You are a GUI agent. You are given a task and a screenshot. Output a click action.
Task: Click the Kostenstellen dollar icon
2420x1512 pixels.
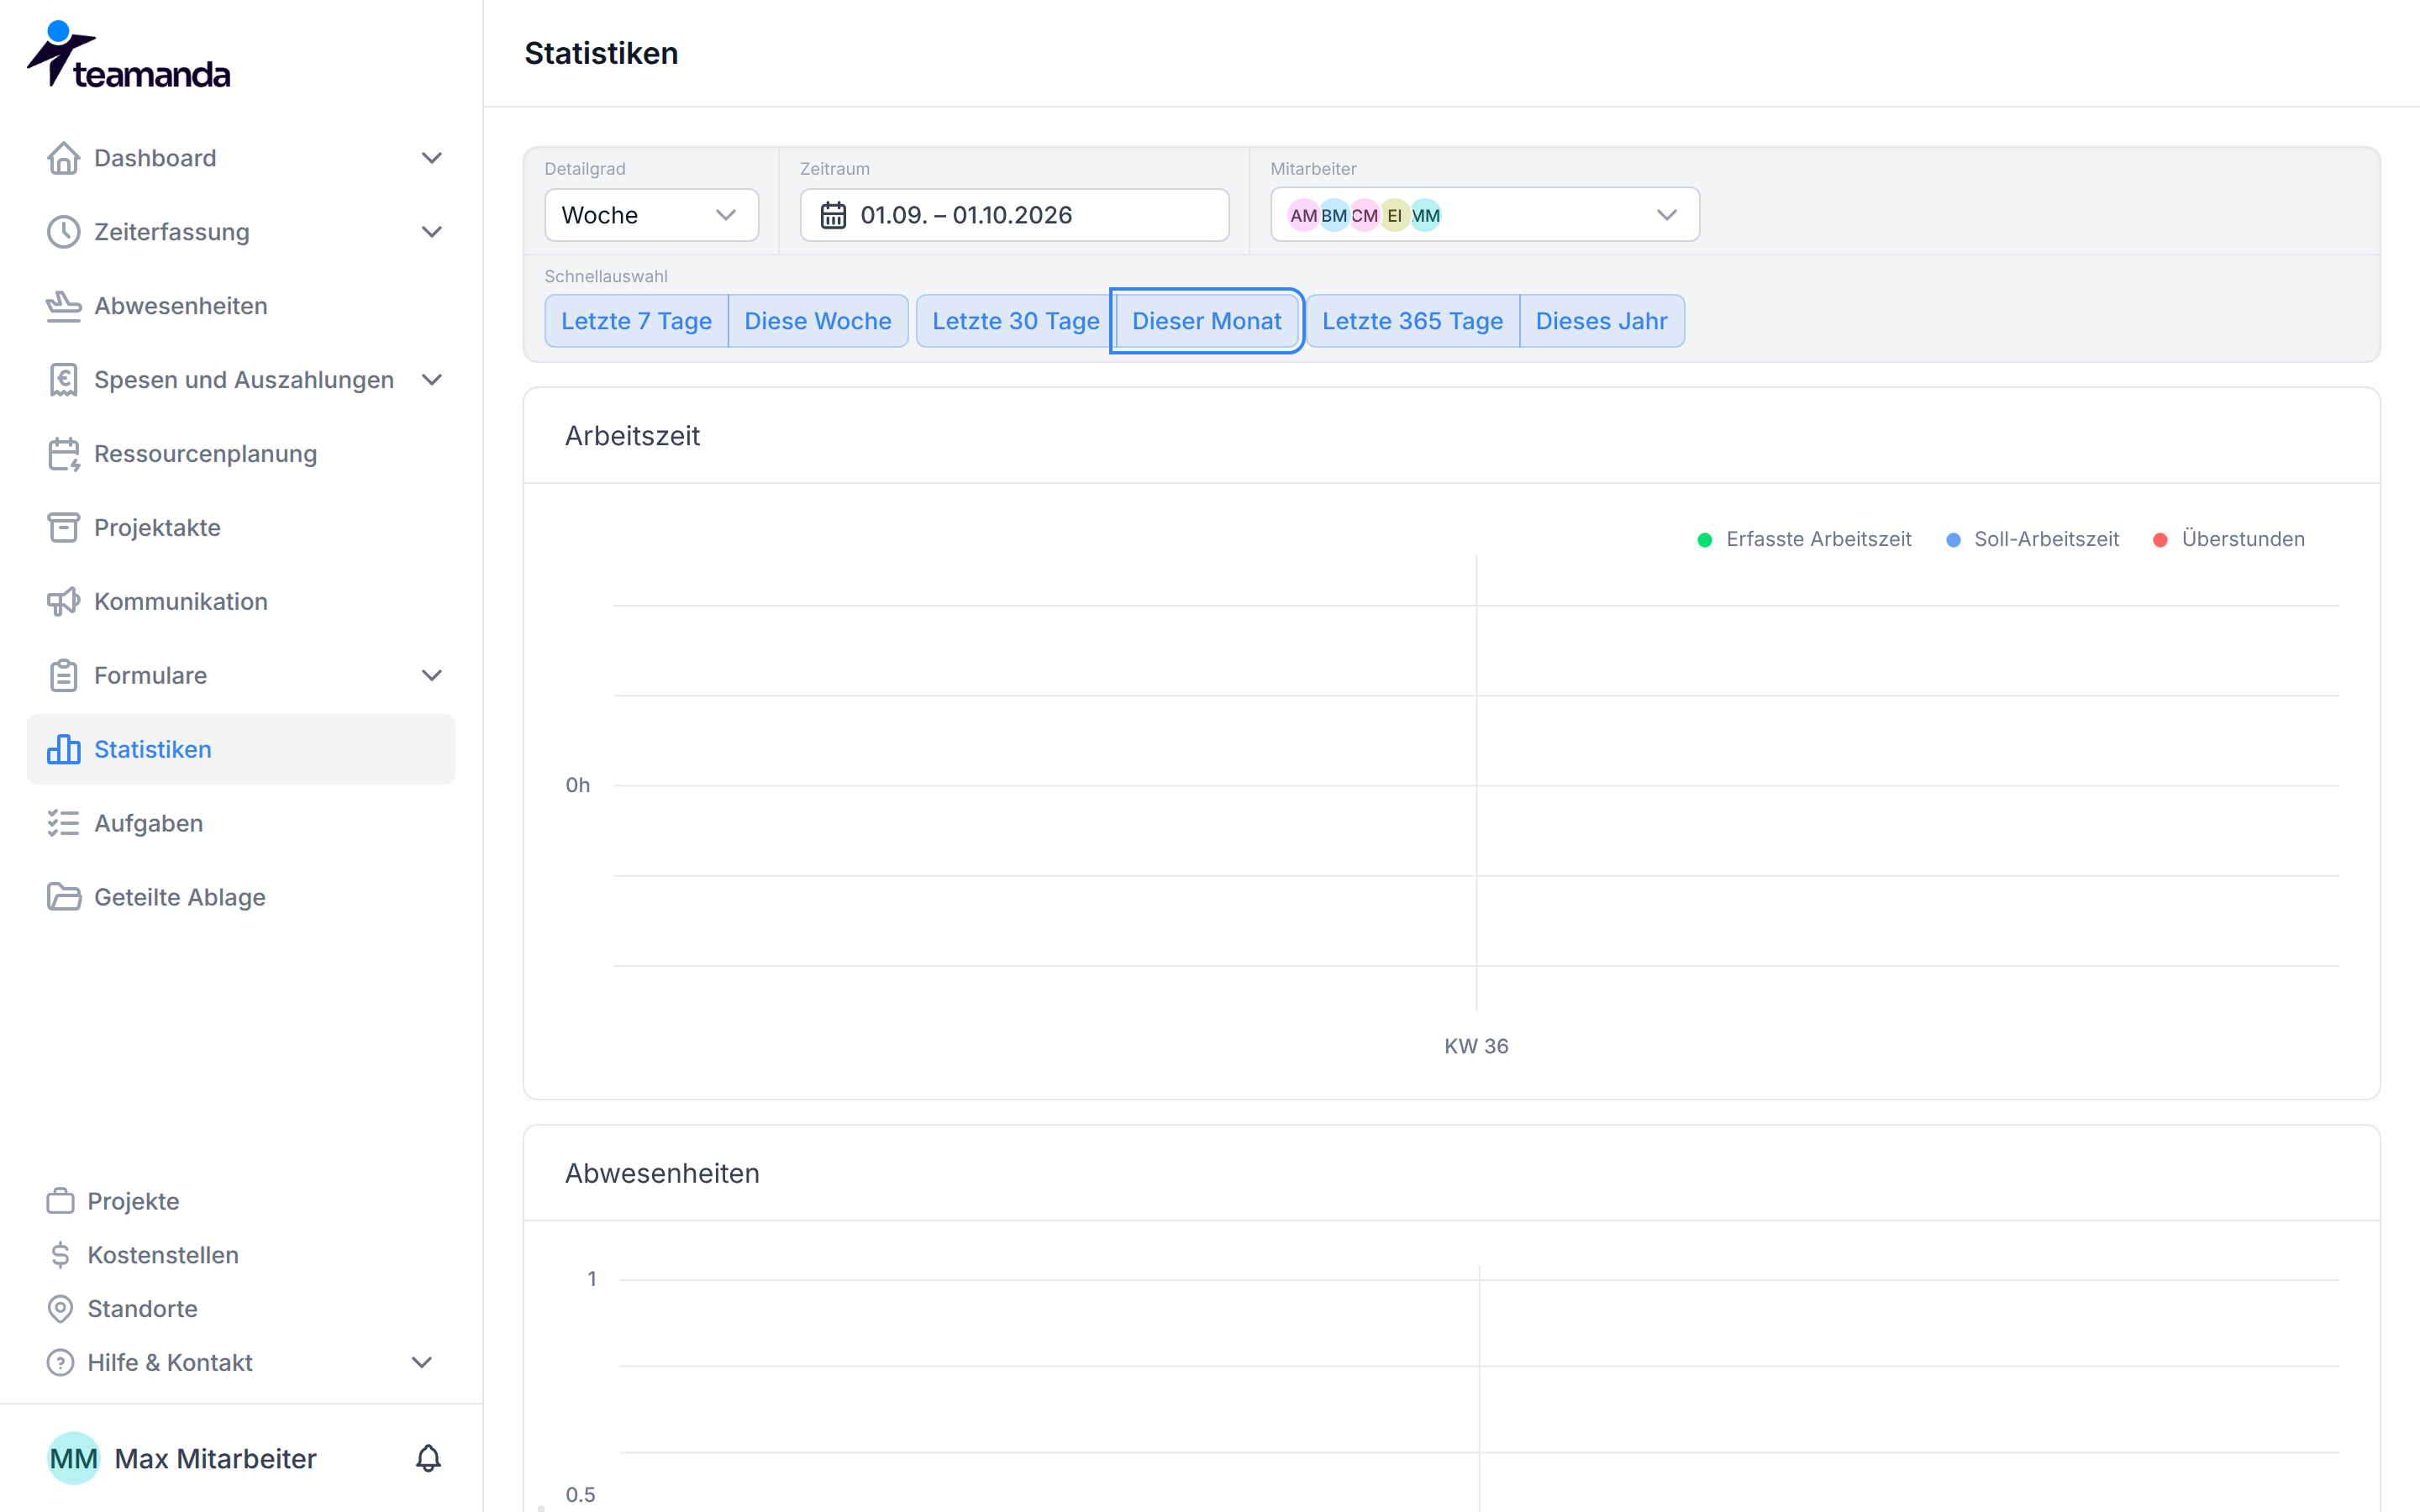click(60, 1254)
